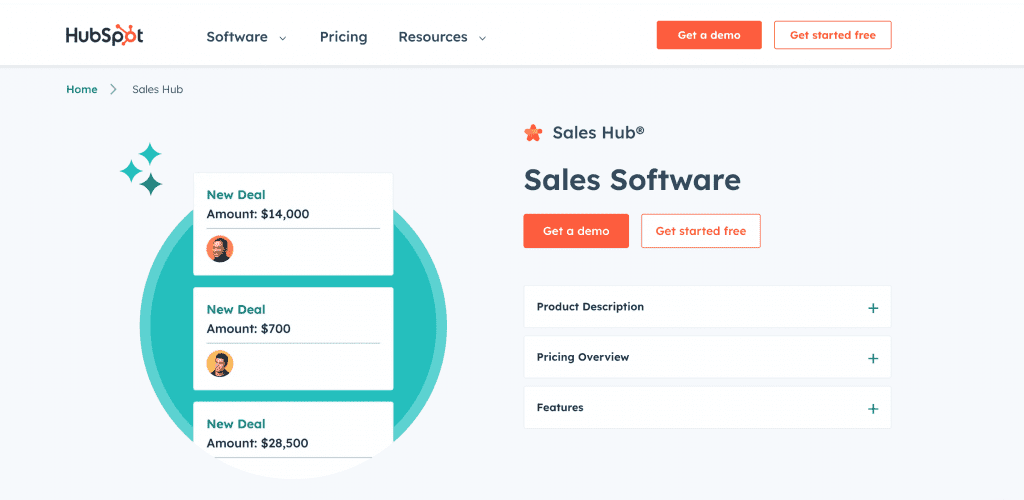Viewport: 1024px width, 500px height.
Task: Open the Resources dropdown menu
Action: point(442,37)
